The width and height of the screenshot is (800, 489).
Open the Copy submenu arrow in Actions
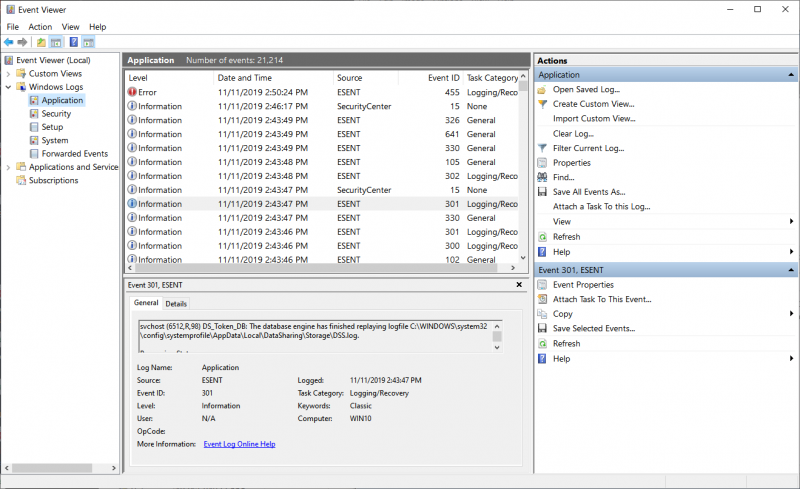(791, 314)
